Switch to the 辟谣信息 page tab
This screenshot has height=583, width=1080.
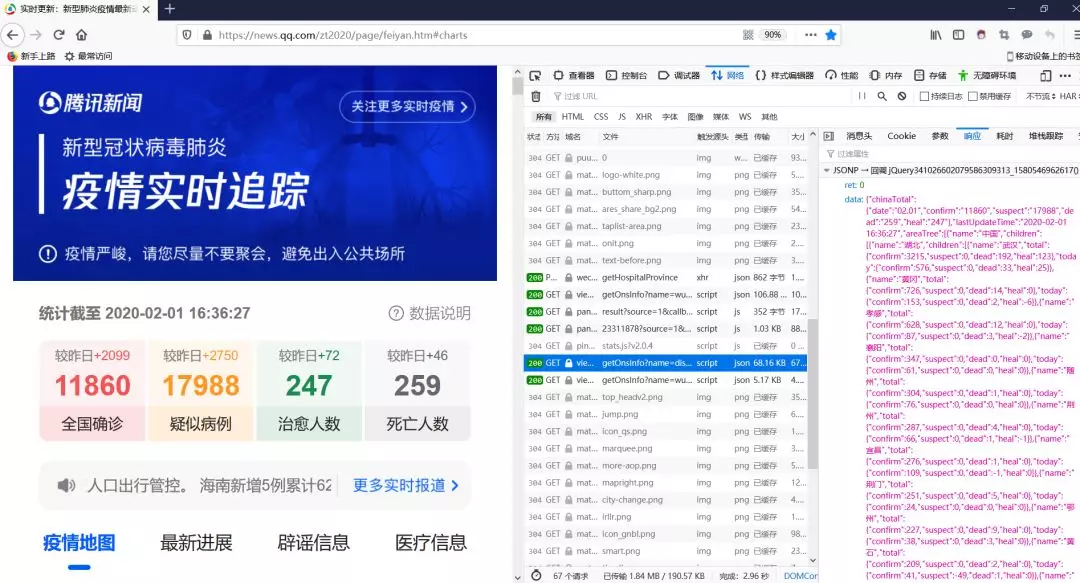click(x=313, y=543)
